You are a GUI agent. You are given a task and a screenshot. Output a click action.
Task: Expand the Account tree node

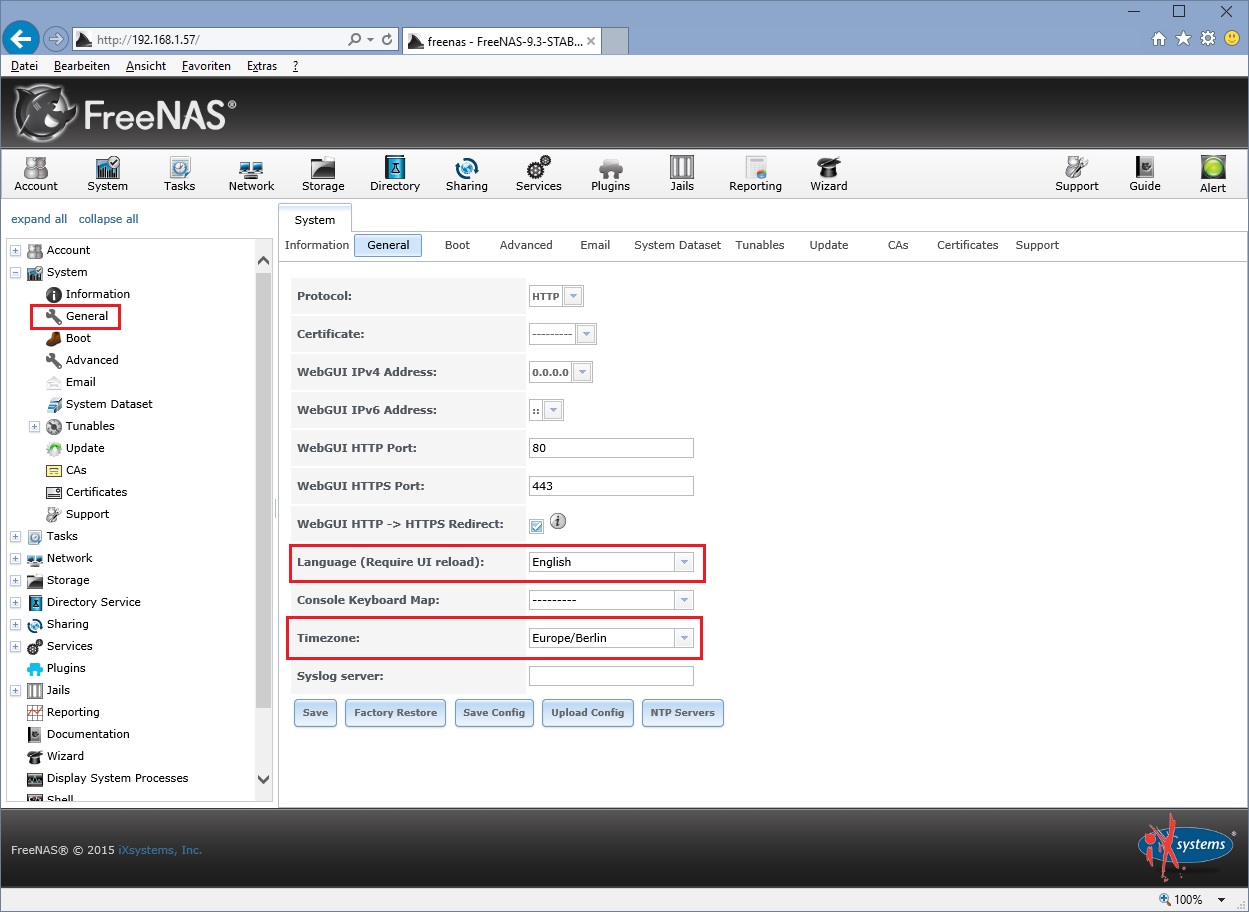pyautogui.click(x=16, y=250)
